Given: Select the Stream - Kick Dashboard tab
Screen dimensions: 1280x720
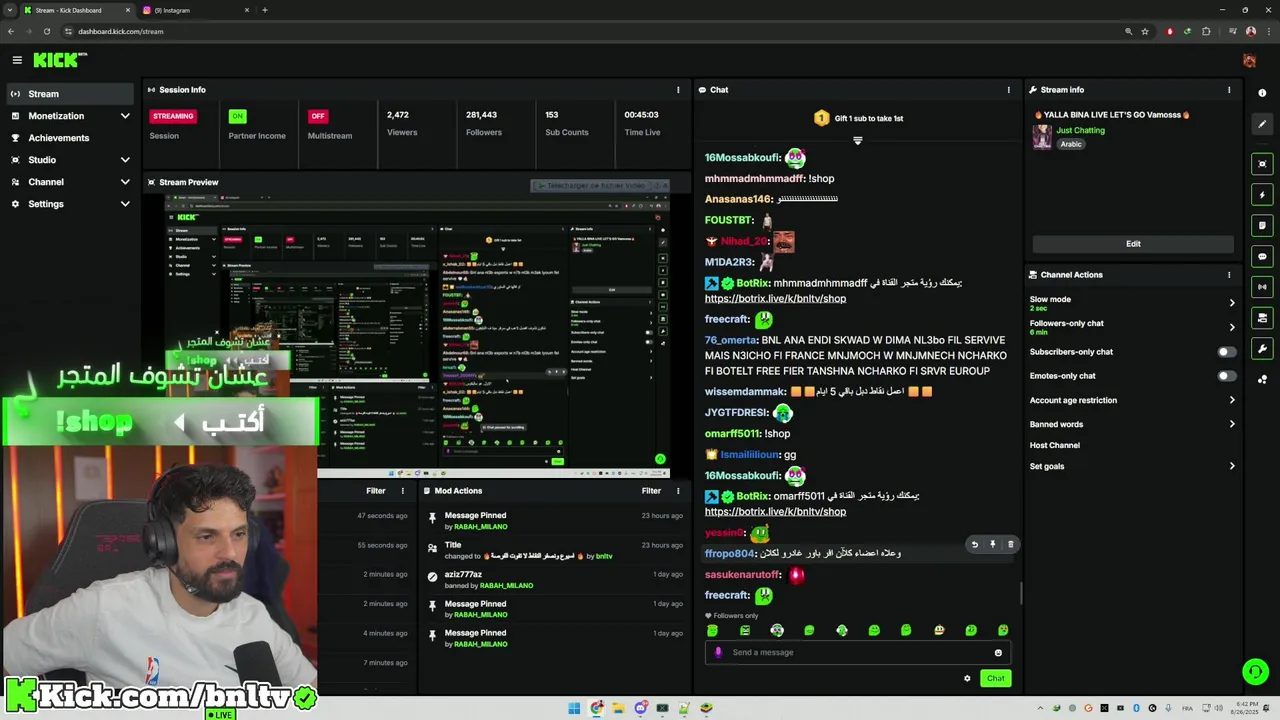Looking at the screenshot, I should click(x=77, y=10).
